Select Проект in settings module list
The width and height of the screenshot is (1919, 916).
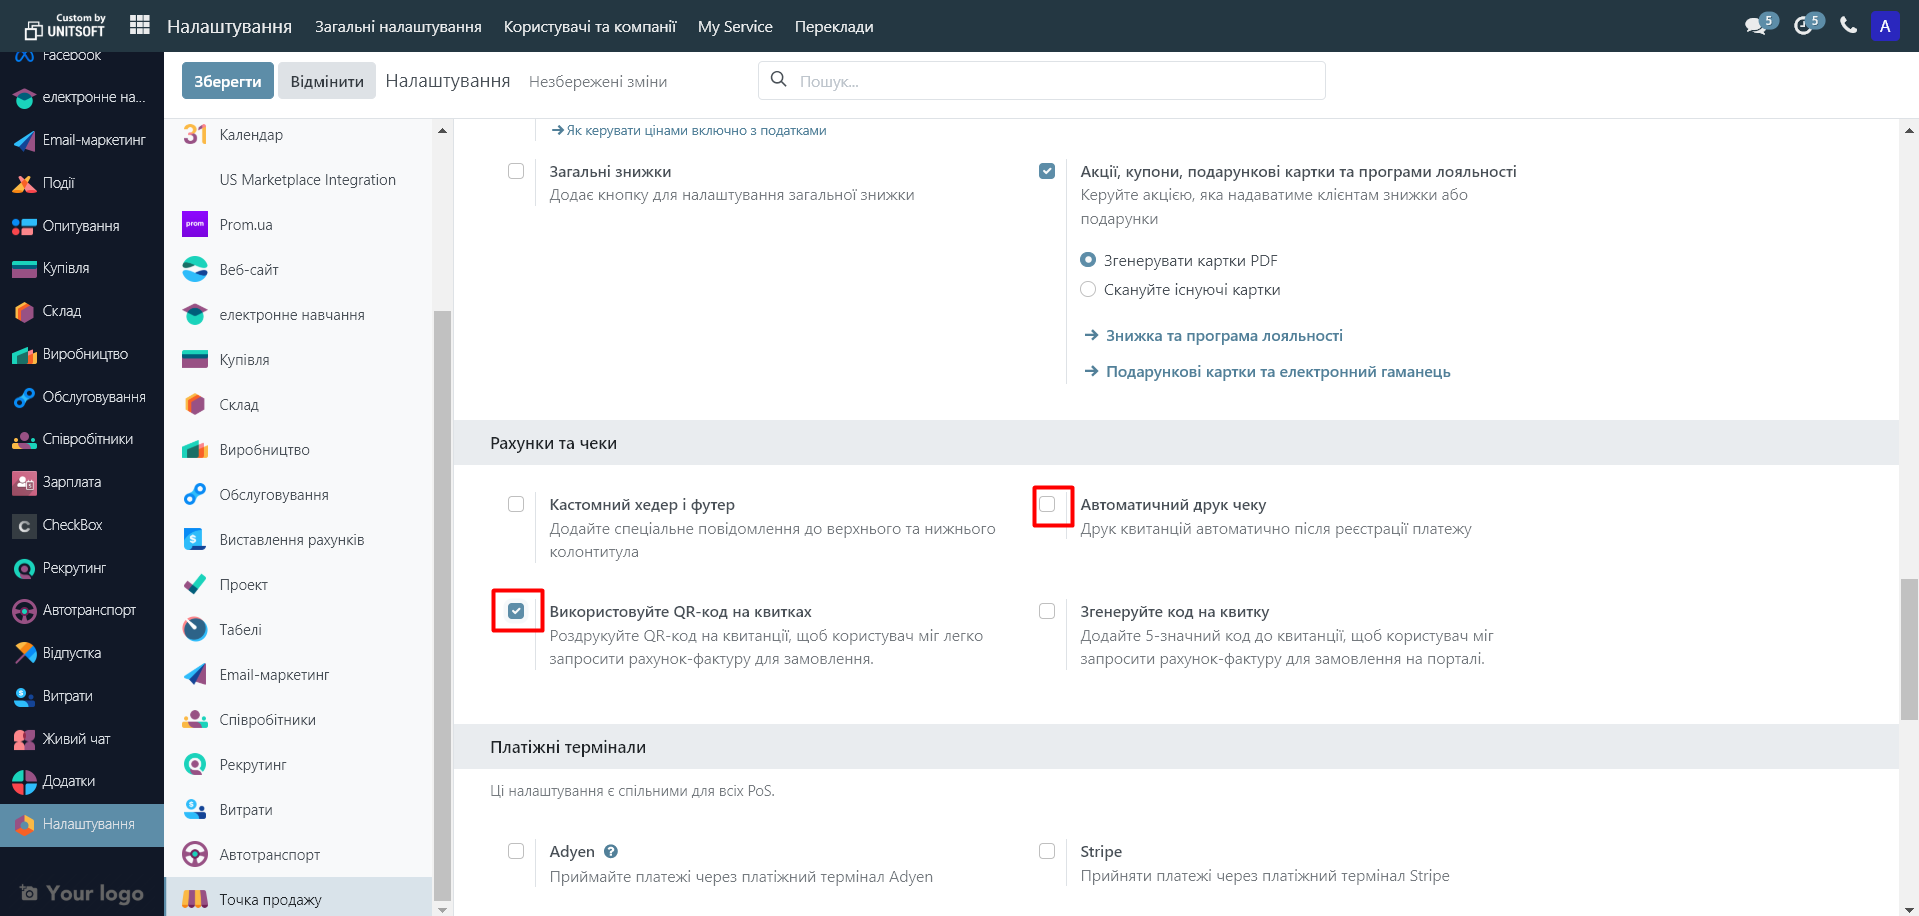(299, 585)
